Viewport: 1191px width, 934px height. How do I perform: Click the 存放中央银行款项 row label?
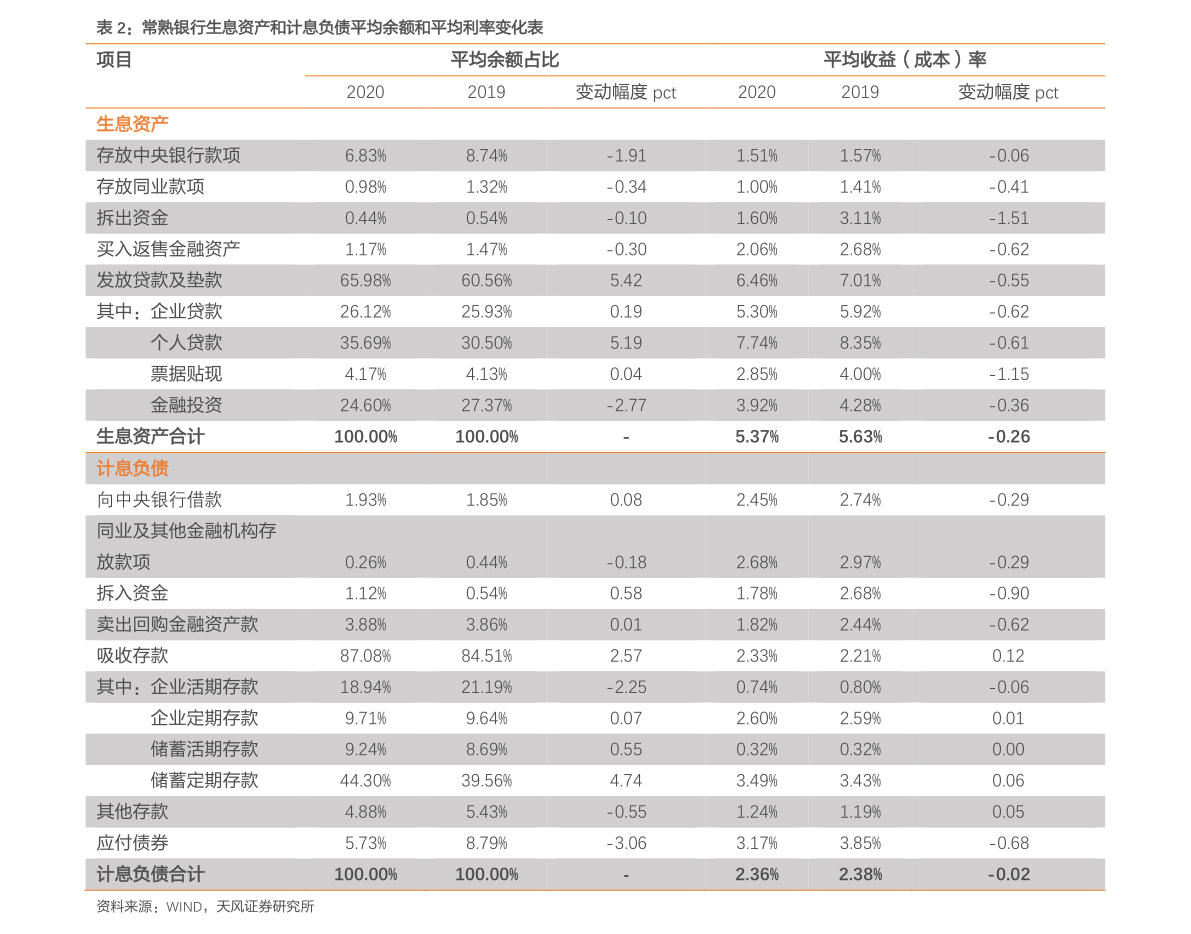(x=168, y=156)
